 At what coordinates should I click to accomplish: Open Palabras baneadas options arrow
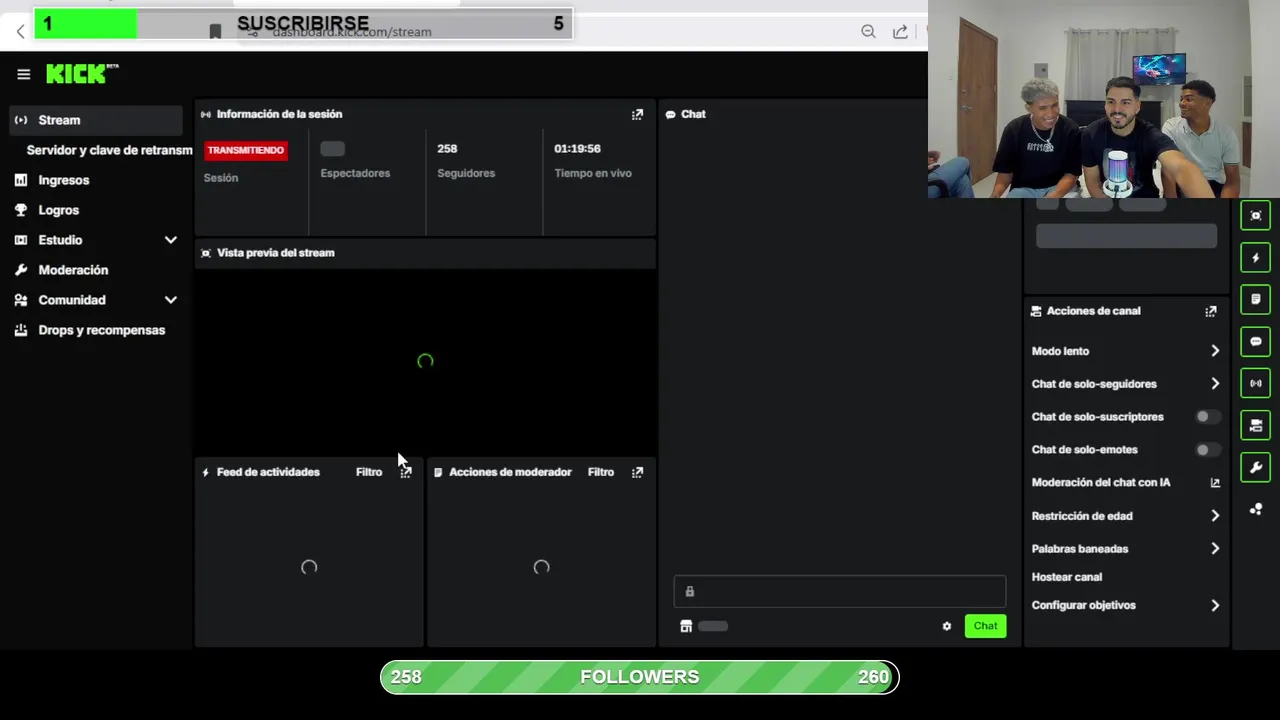pos(1215,549)
